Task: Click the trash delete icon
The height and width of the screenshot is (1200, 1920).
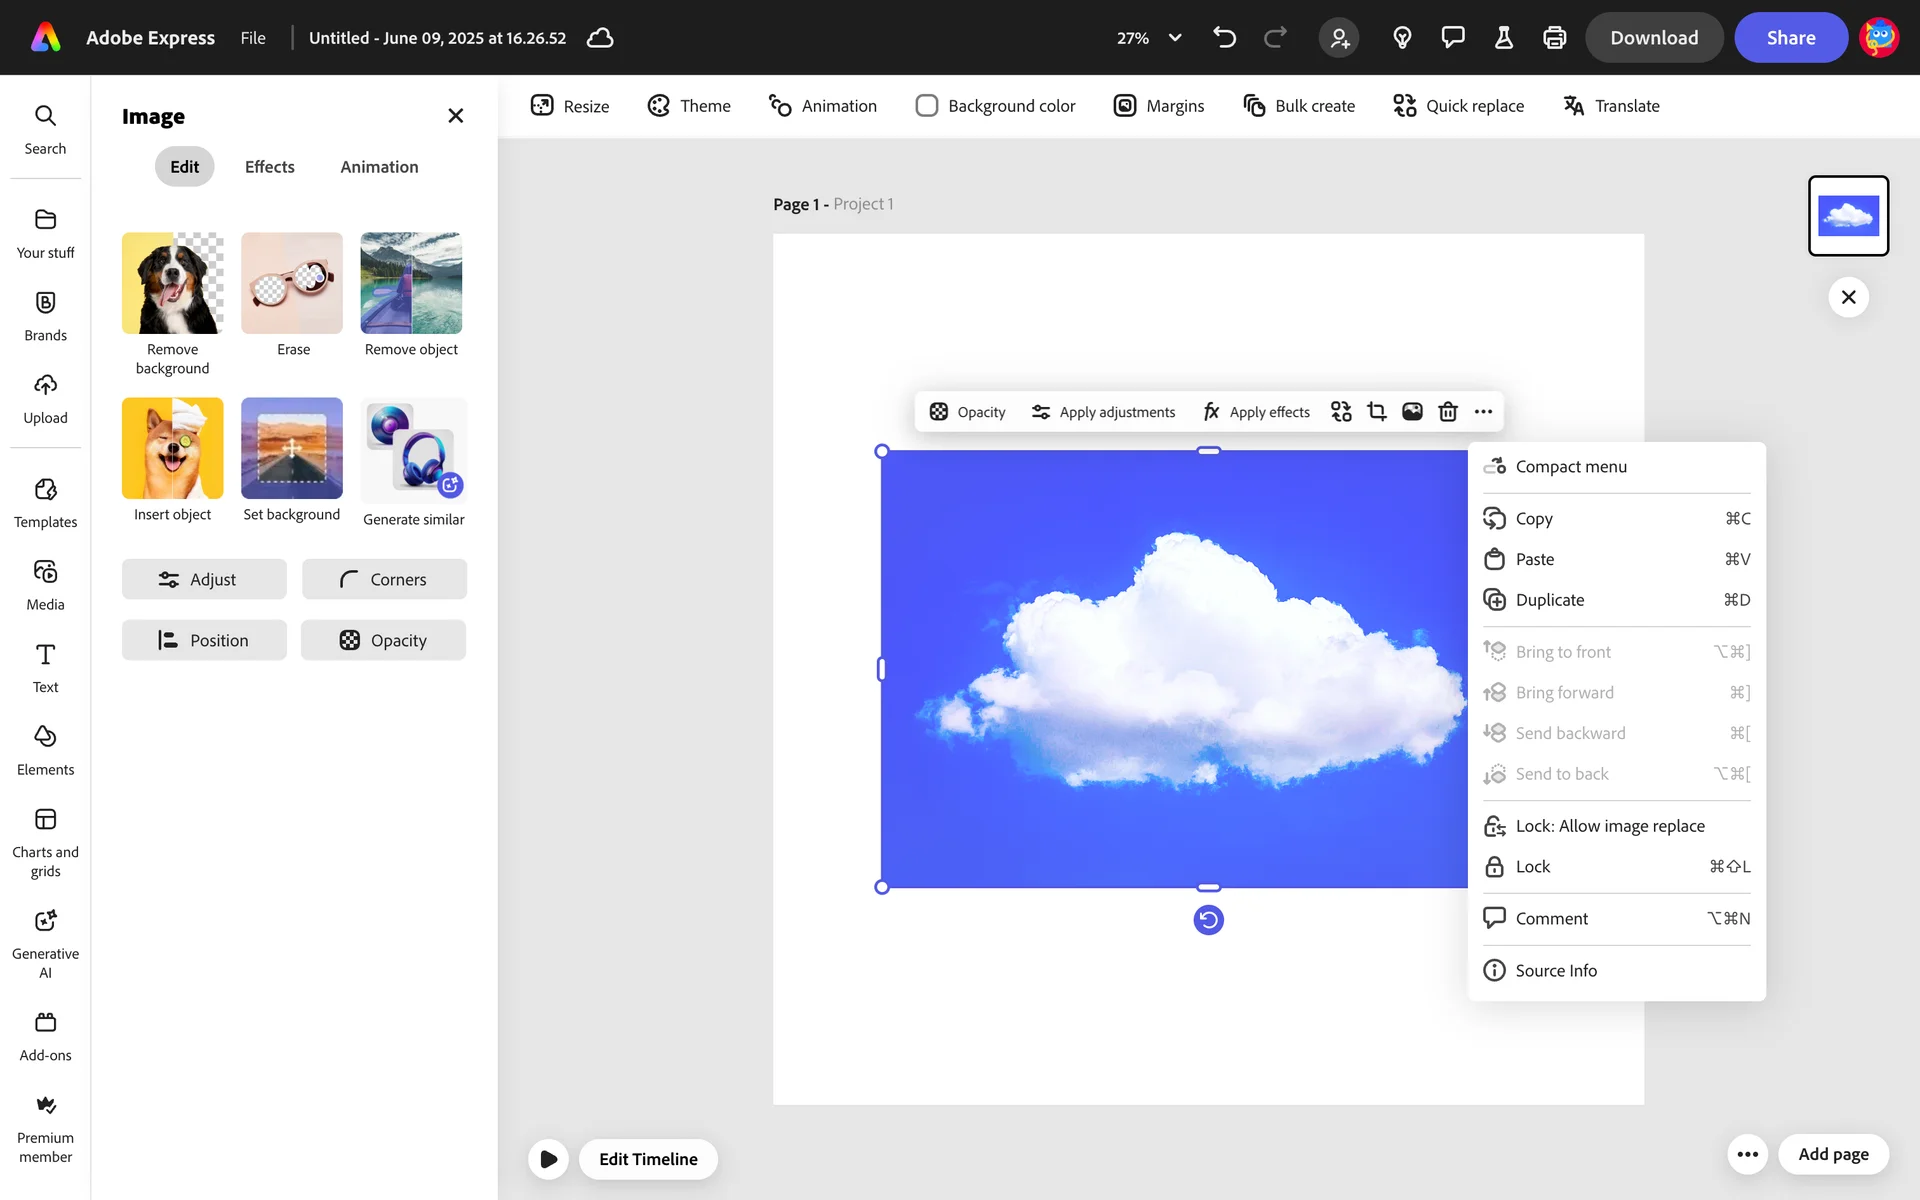Action: [x=1447, y=412]
